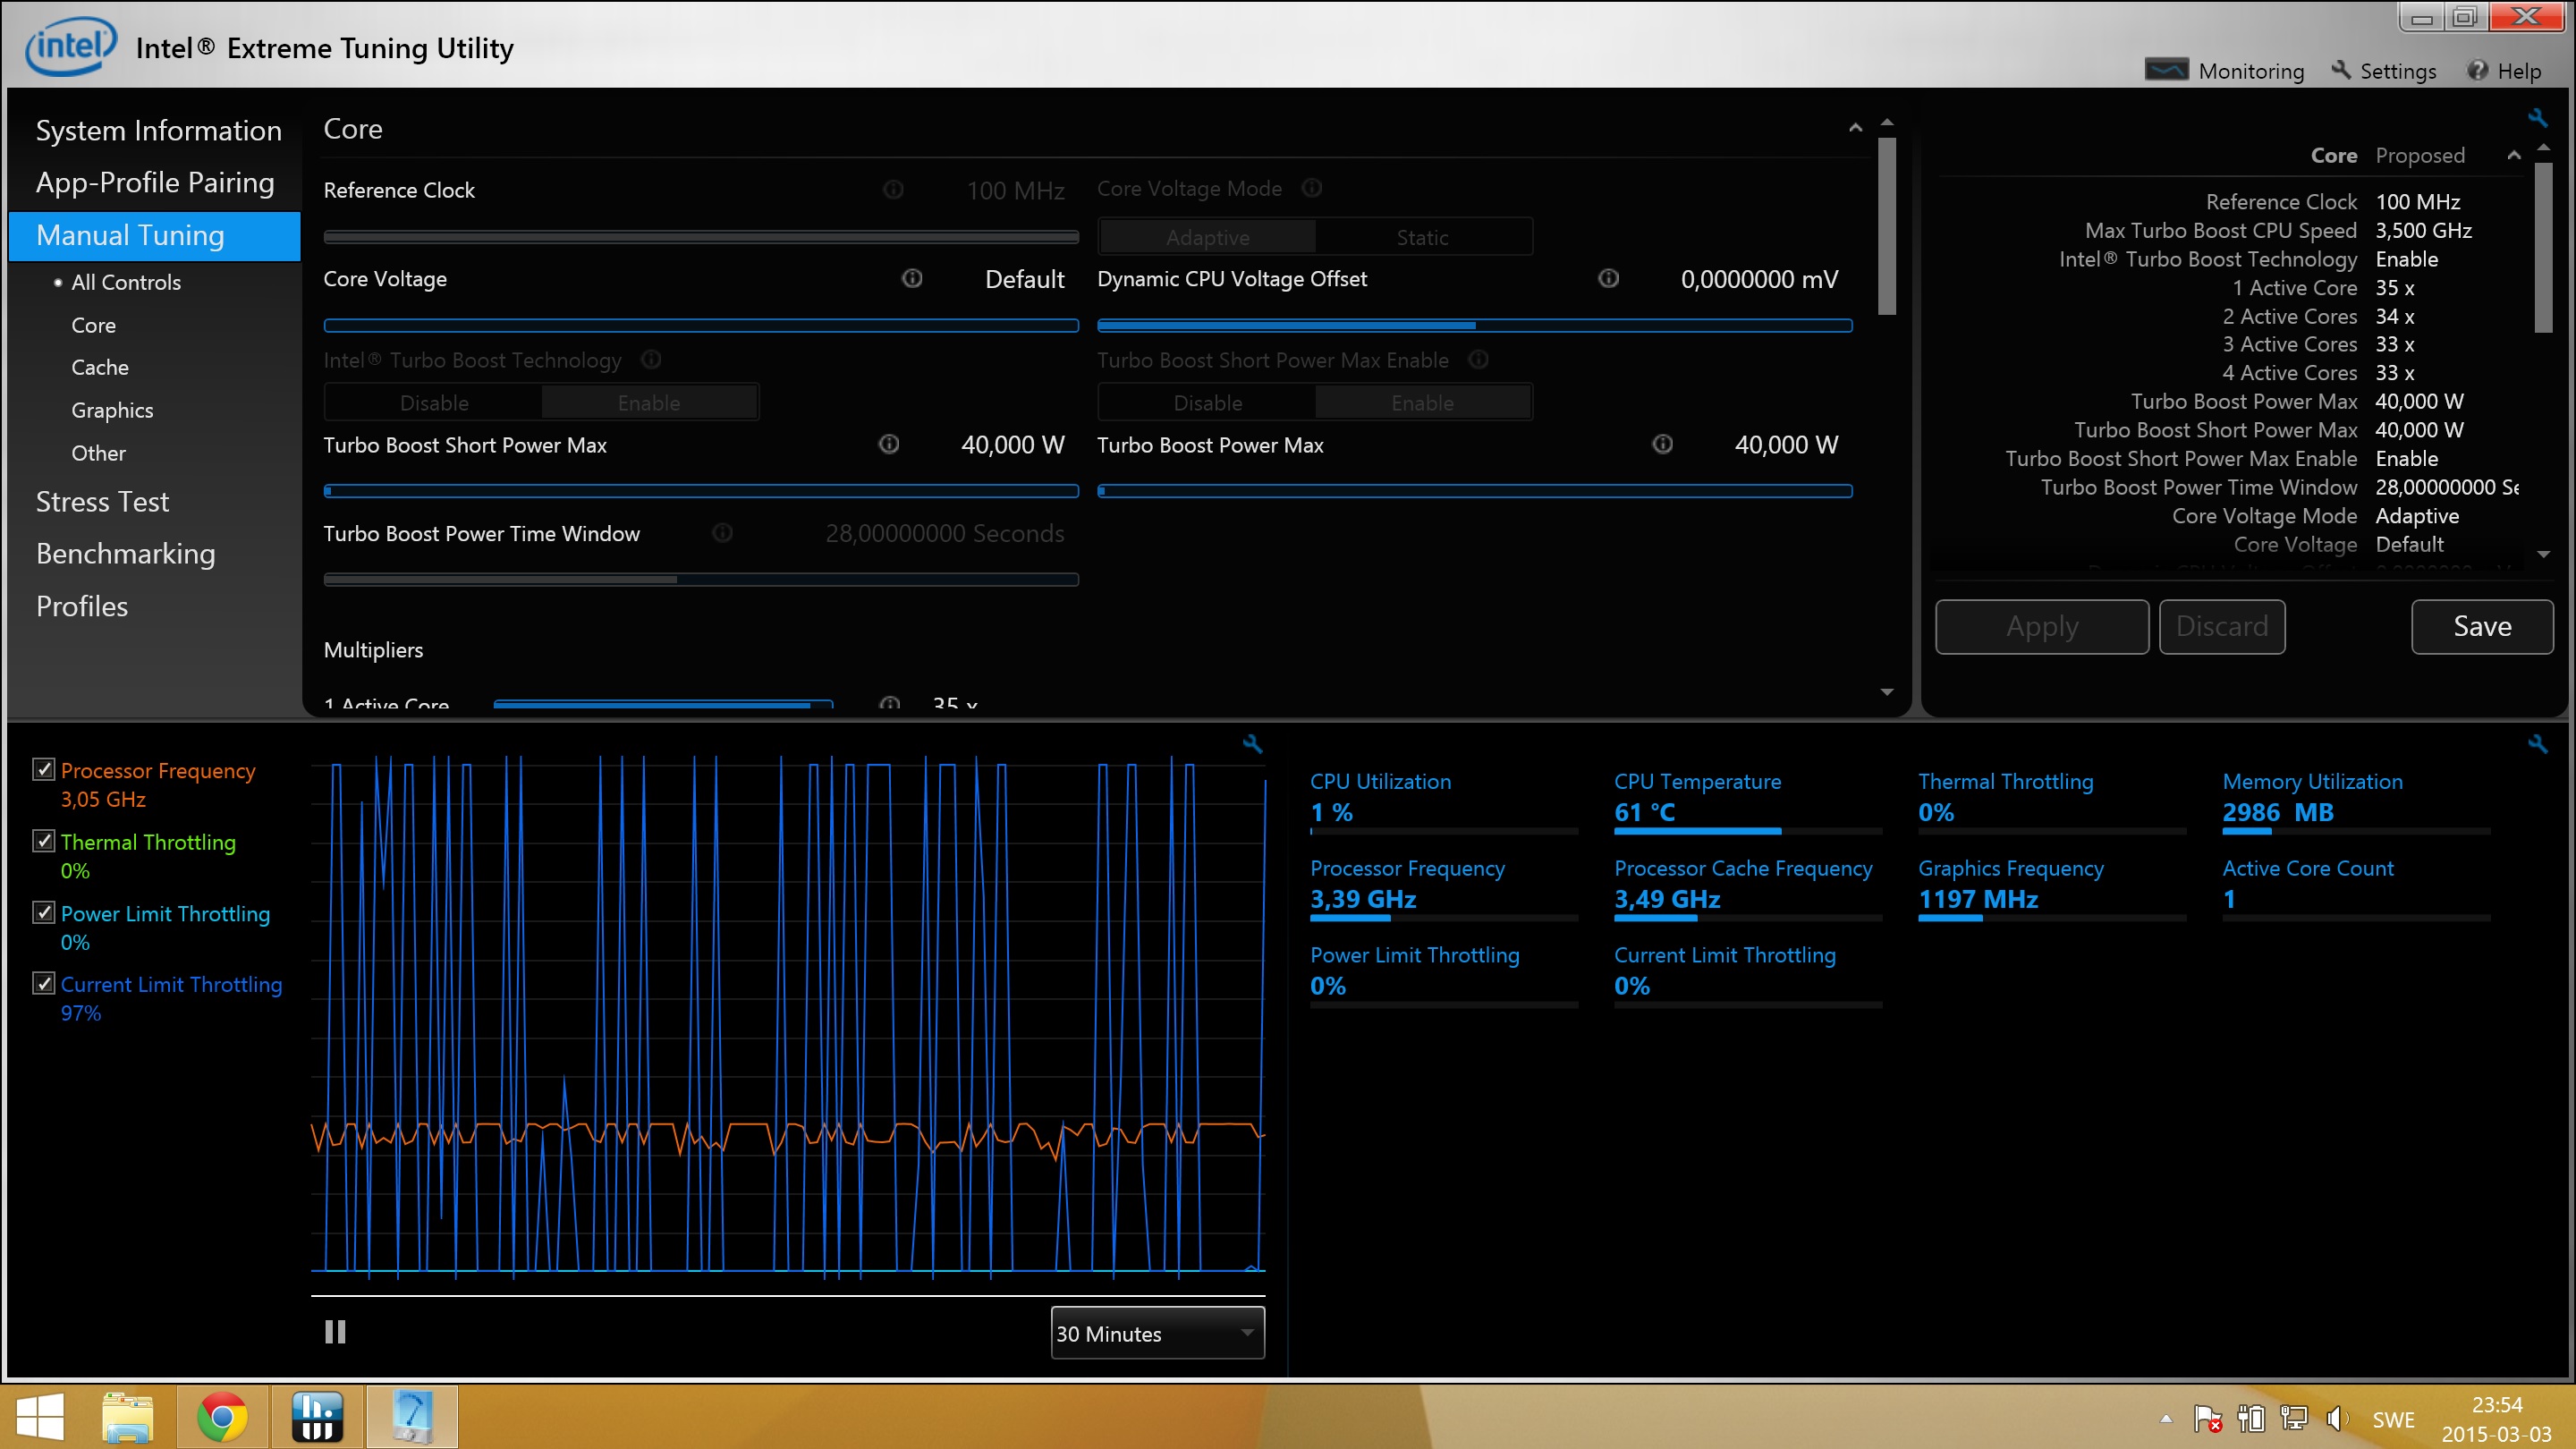Collapse the Core section chevron
The image size is (2576, 1449).
[x=1855, y=128]
